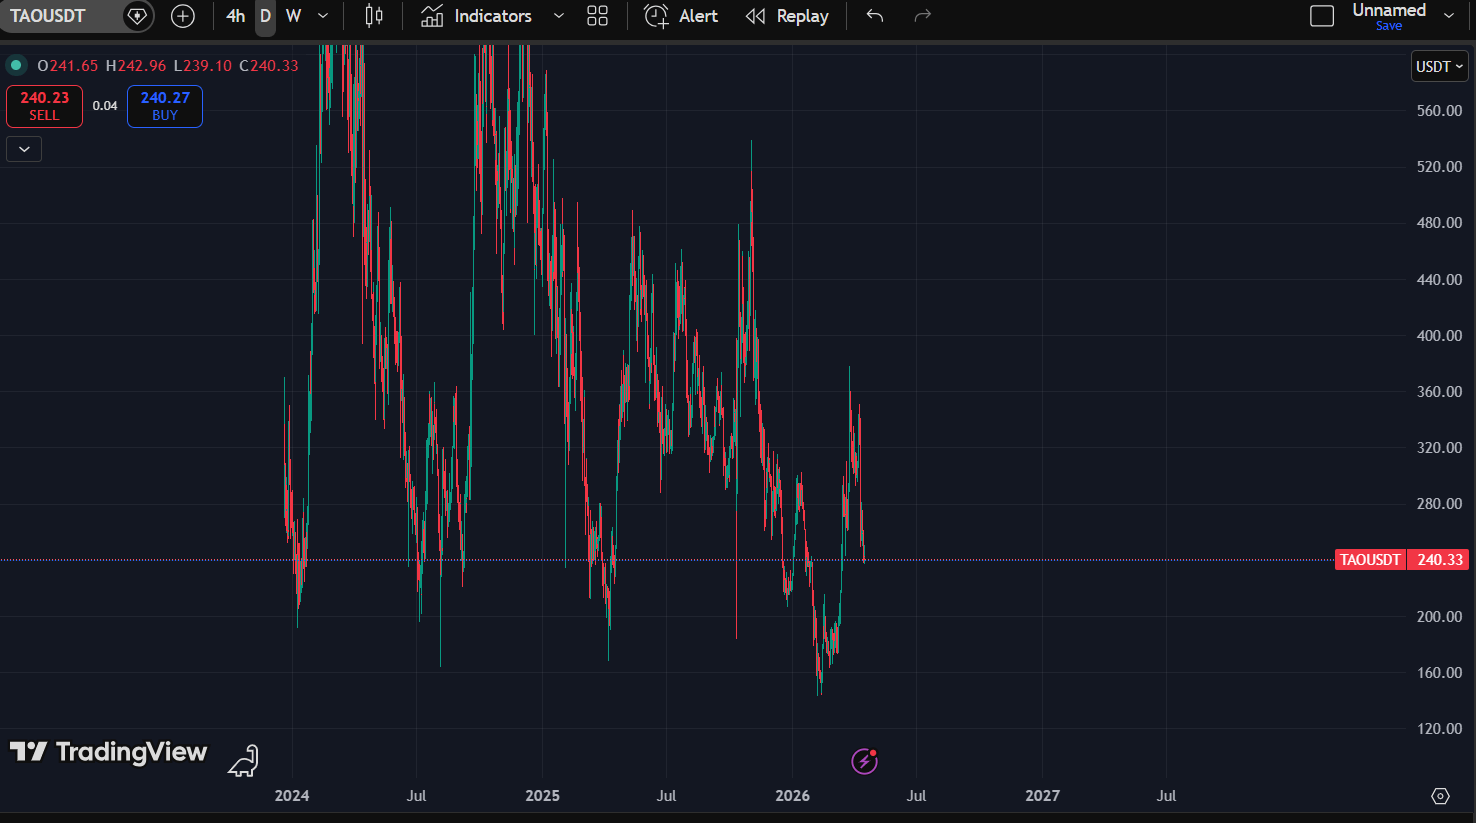Create a price Alert

coord(681,16)
